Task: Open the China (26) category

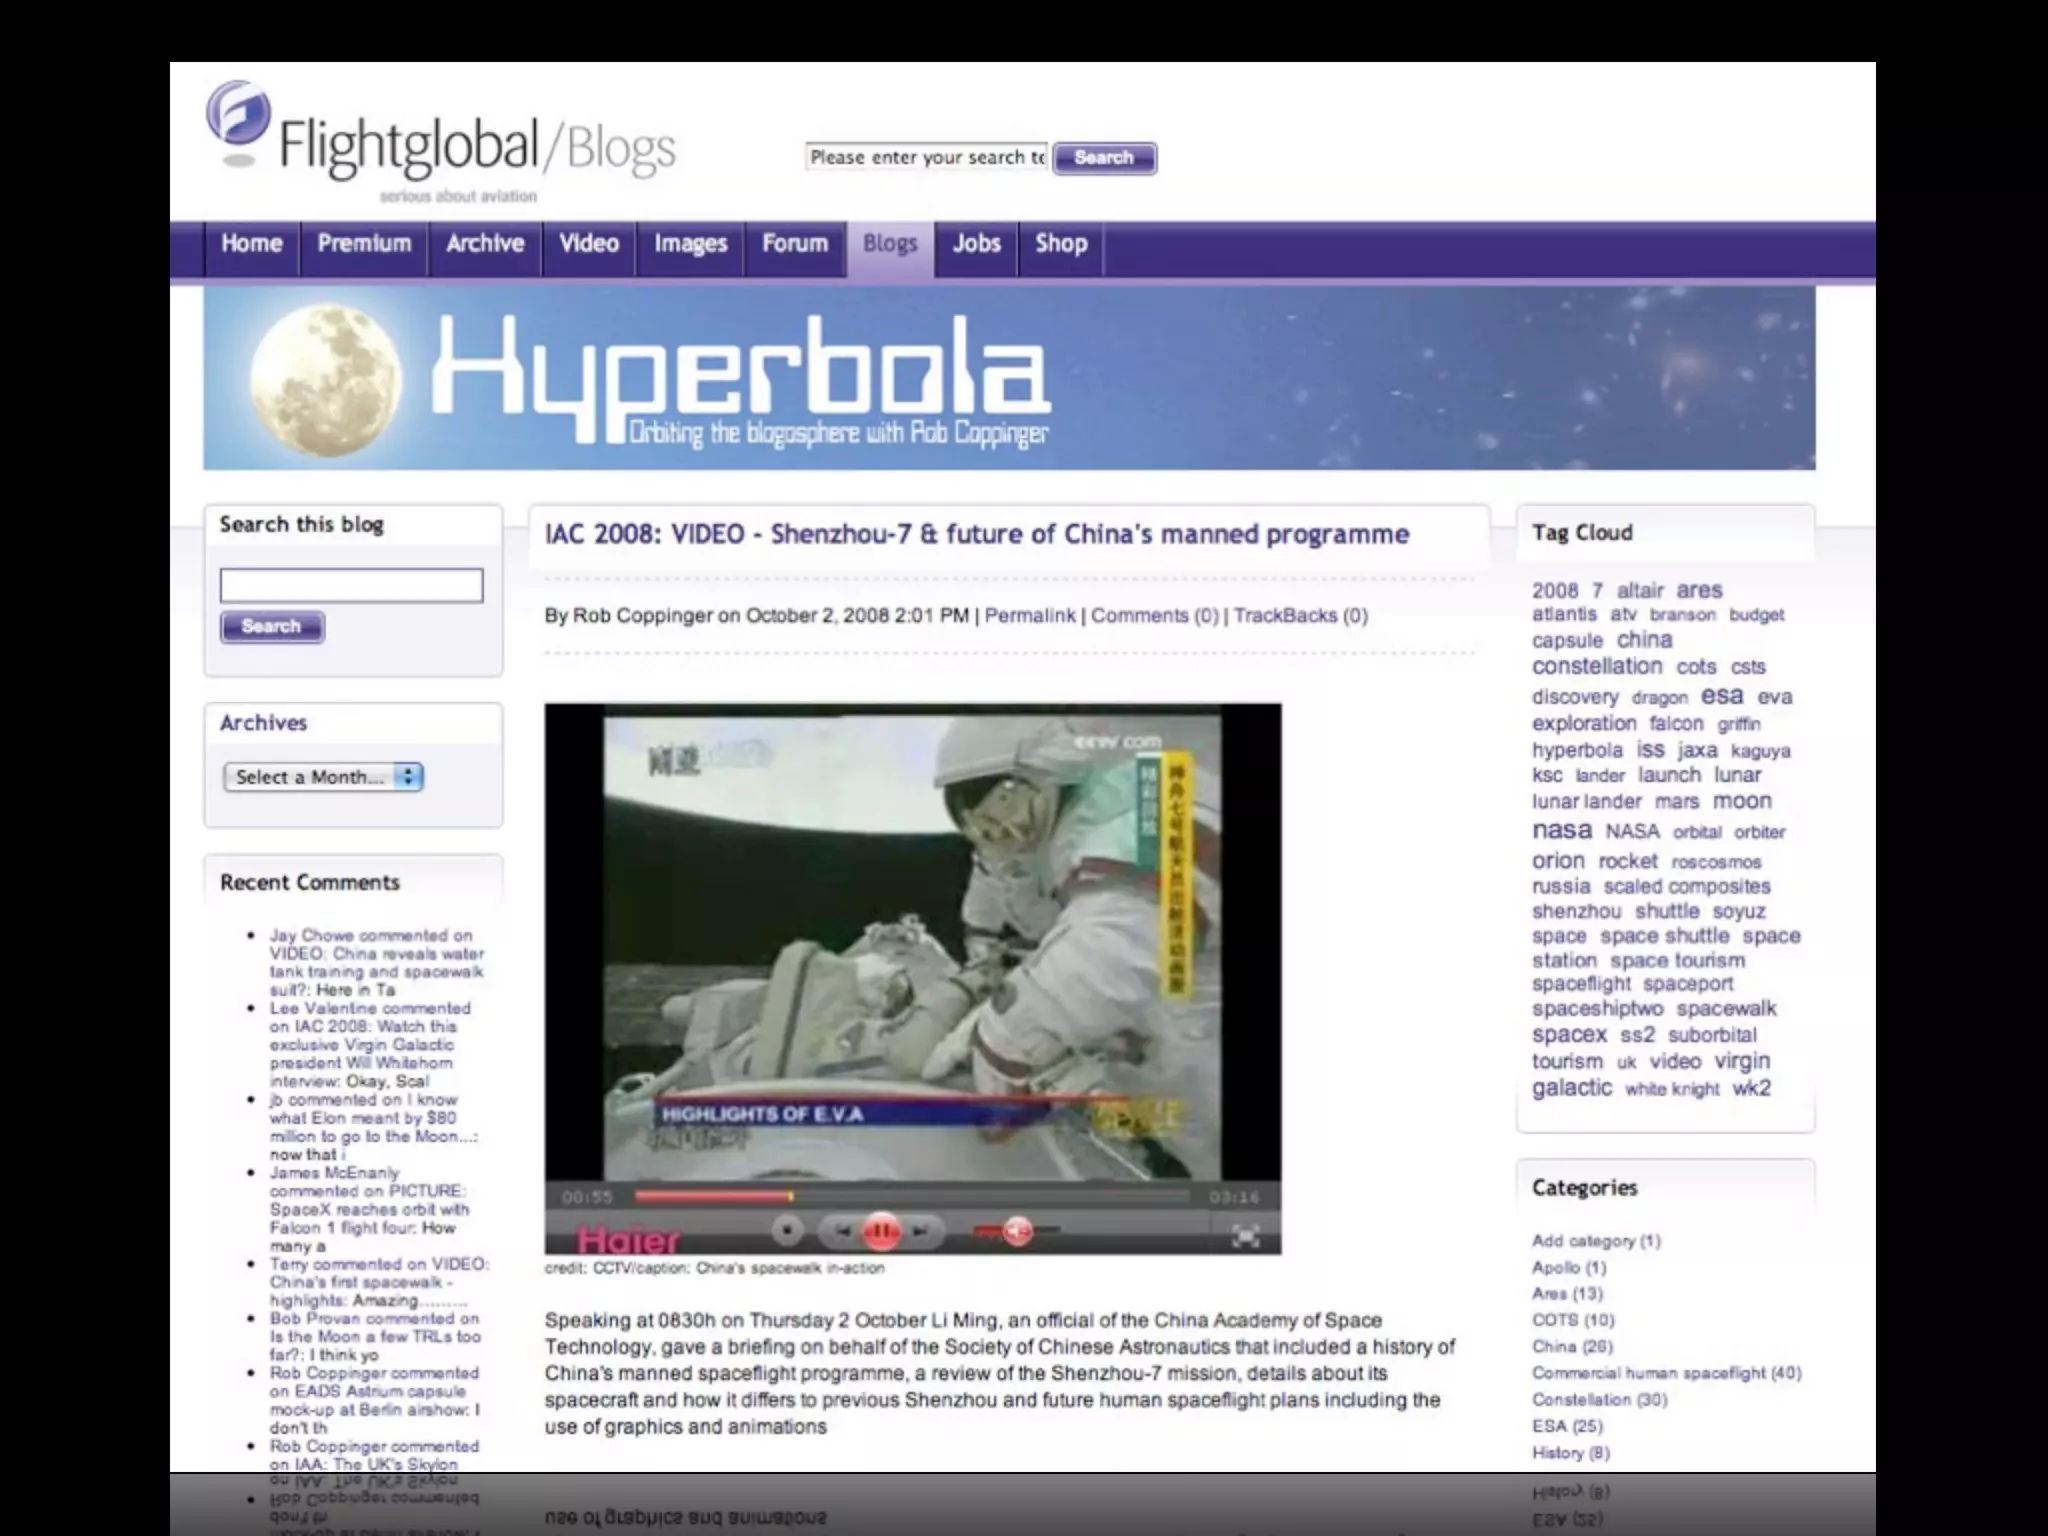Action: tap(1572, 1347)
